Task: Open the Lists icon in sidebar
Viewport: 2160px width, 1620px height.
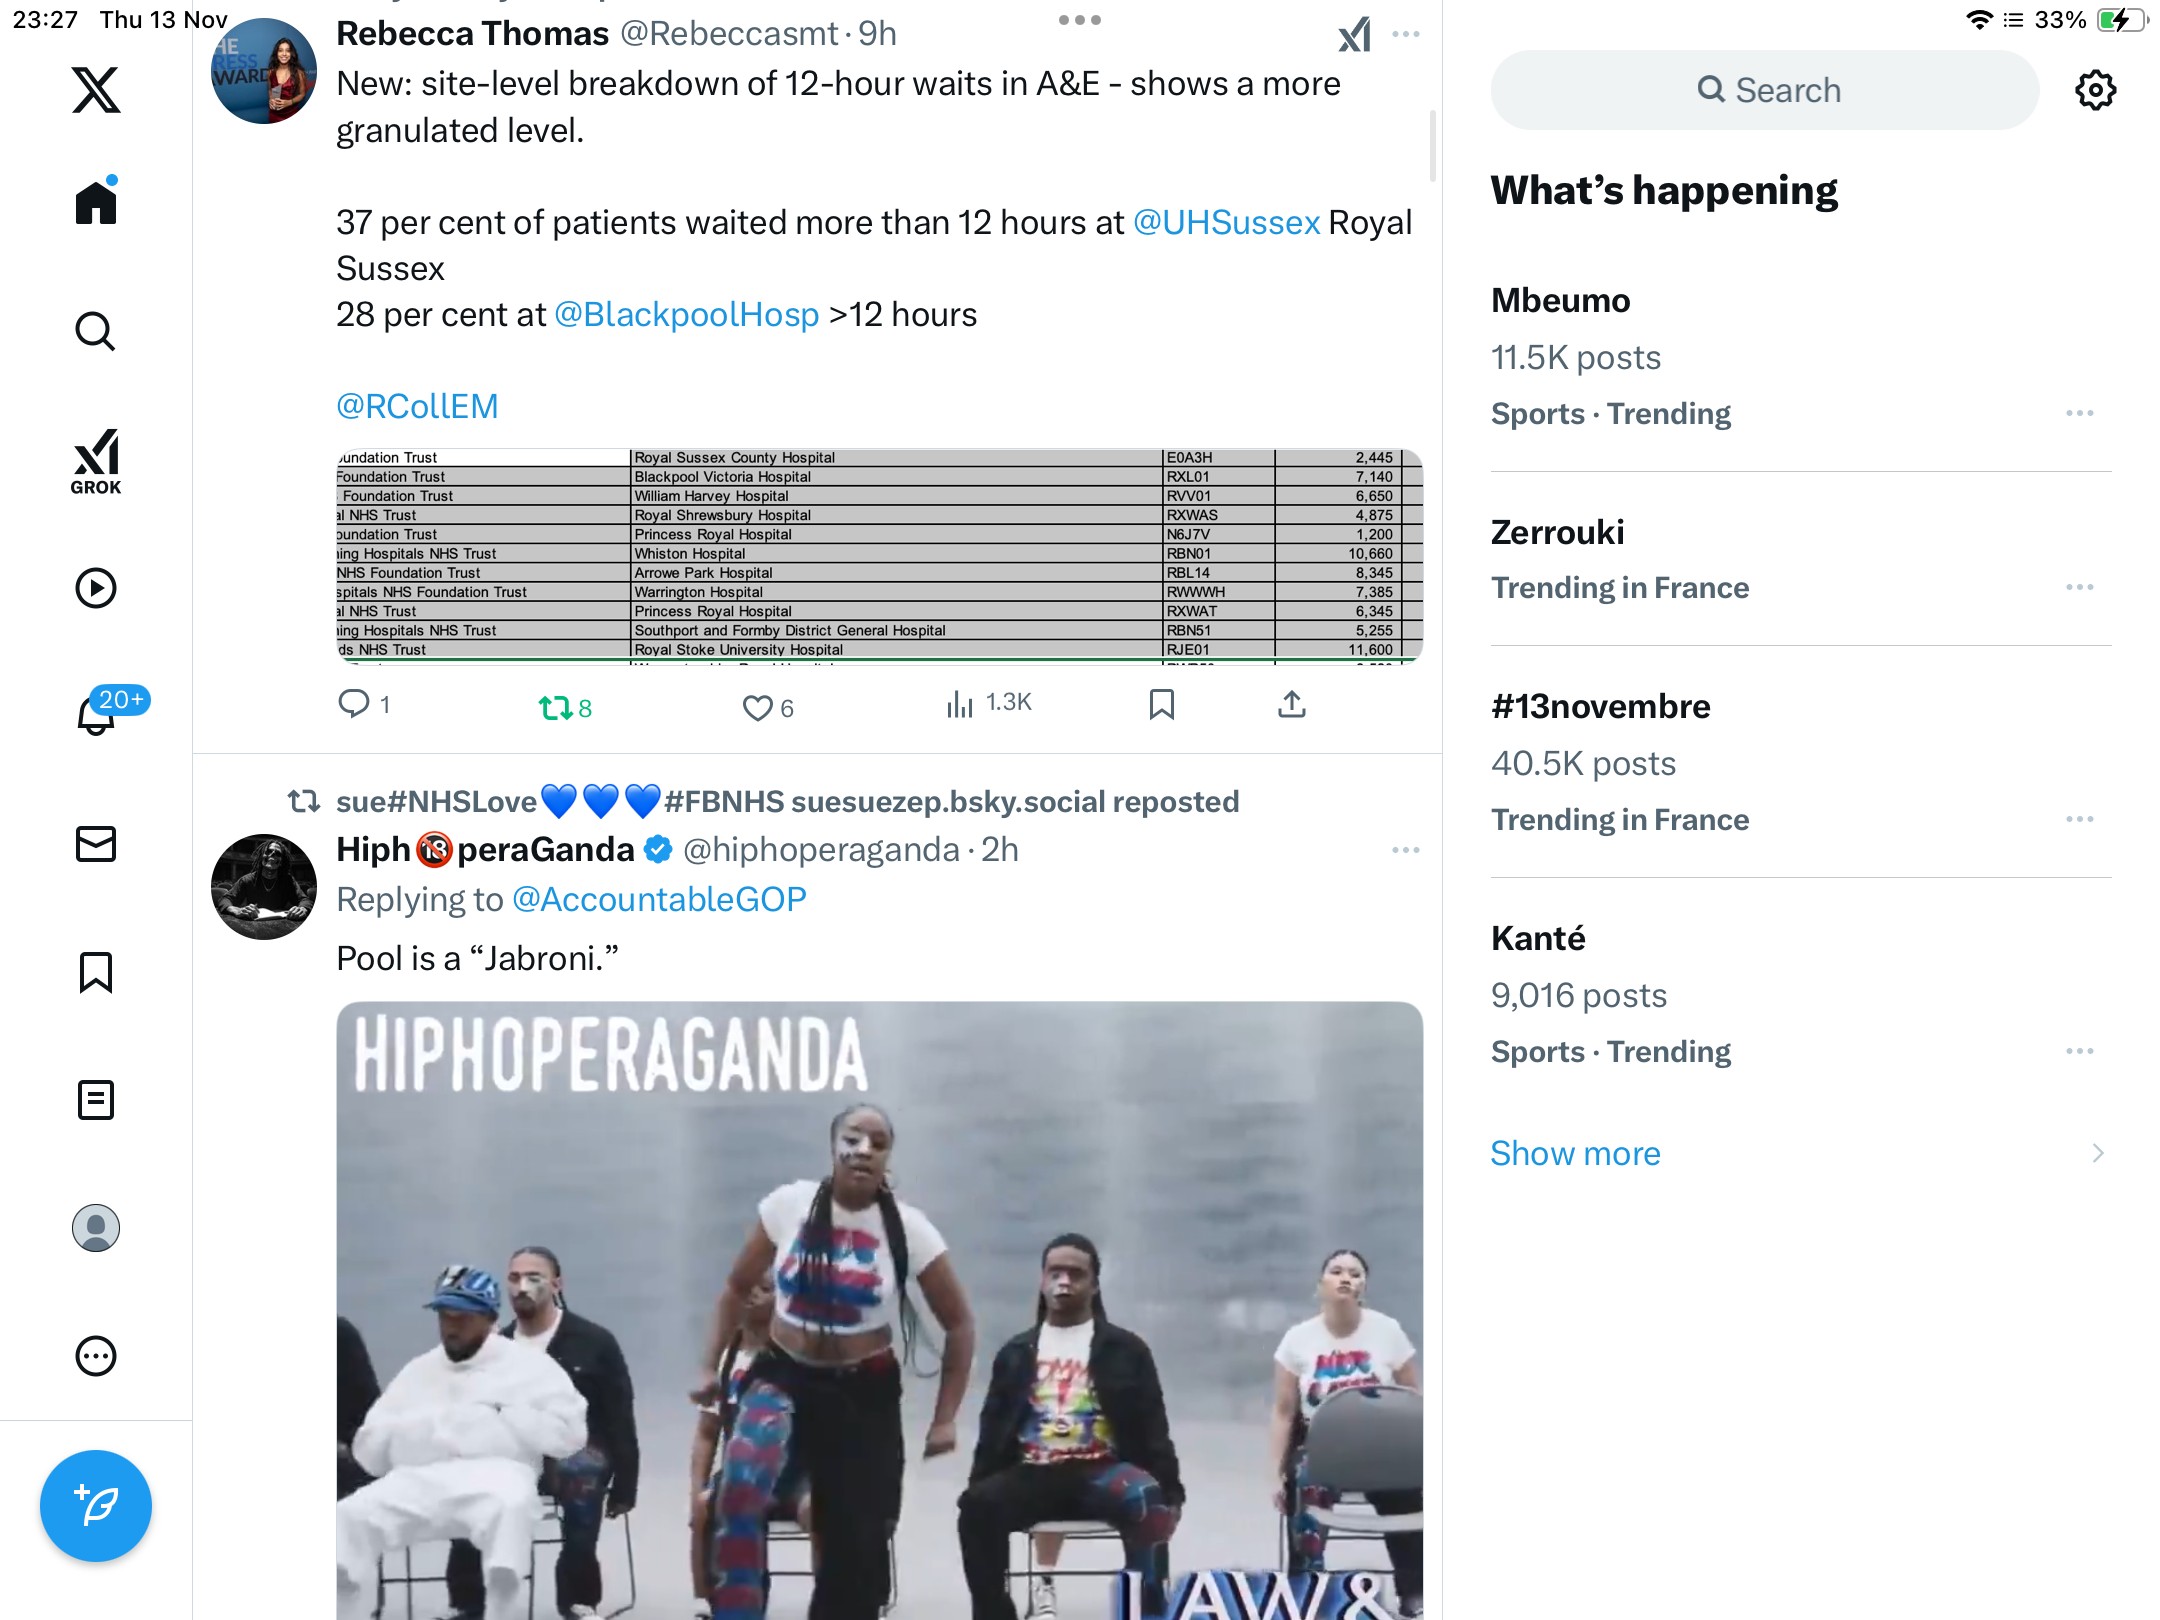Action: pyautogui.click(x=96, y=1100)
